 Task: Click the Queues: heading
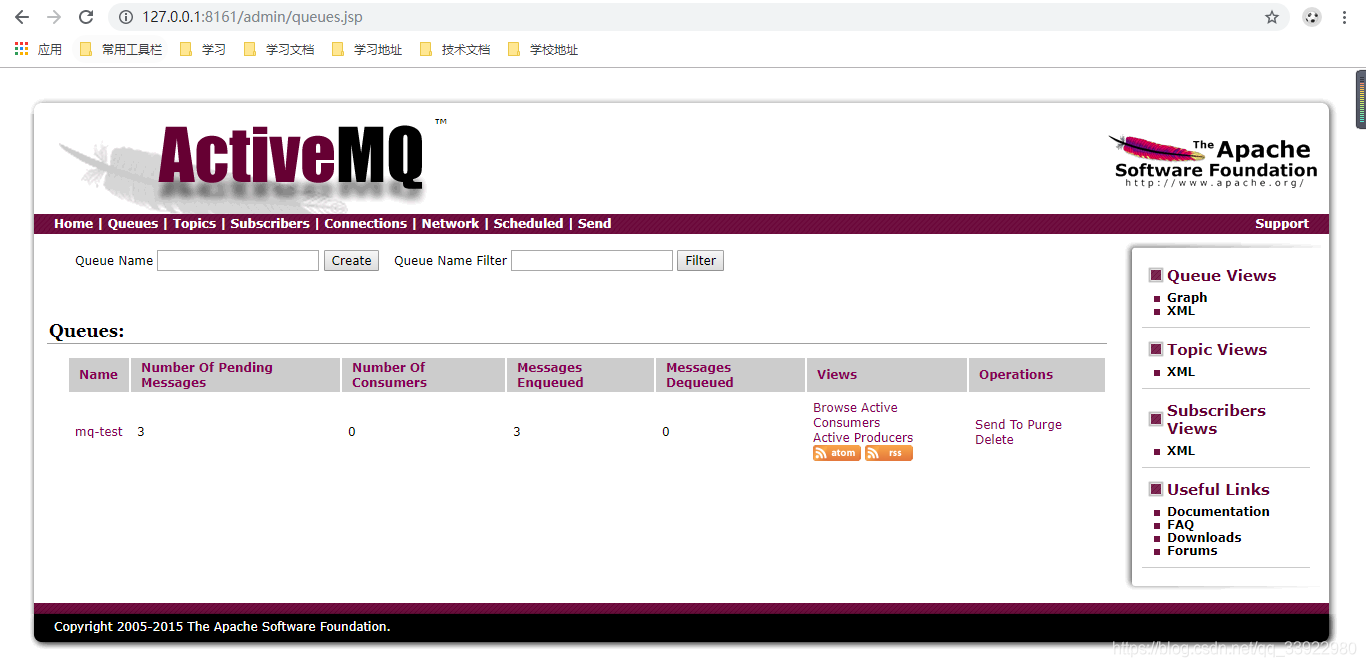(x=87, y=332)
